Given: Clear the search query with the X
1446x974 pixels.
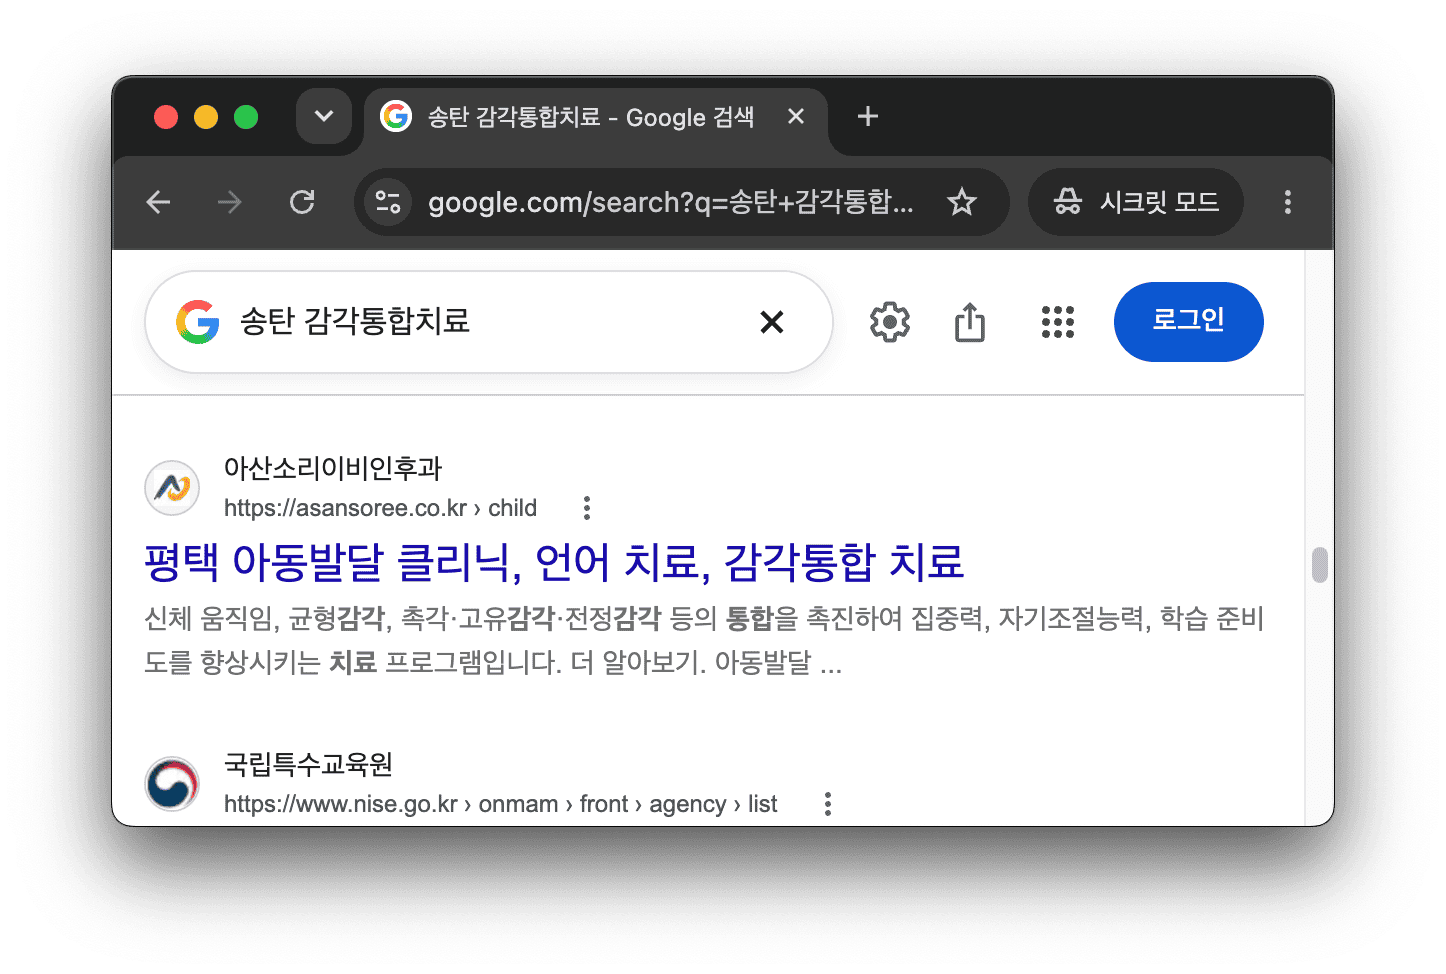Looking at the screenshot, I should 772,322.
